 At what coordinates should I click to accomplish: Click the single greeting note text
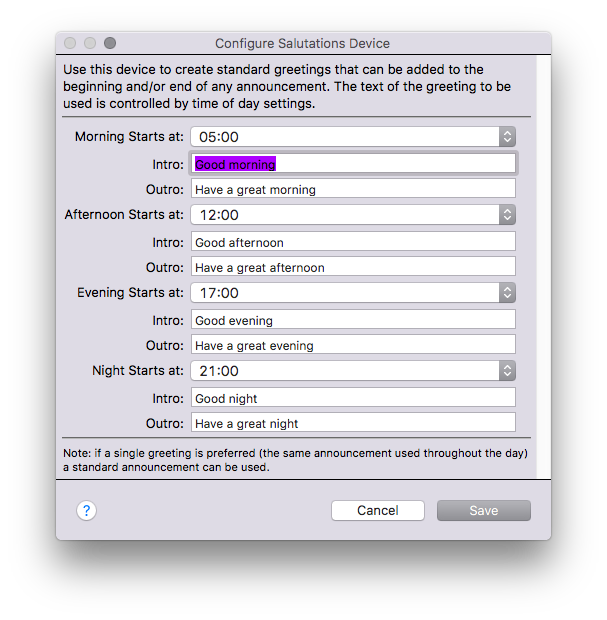point(295,460)
